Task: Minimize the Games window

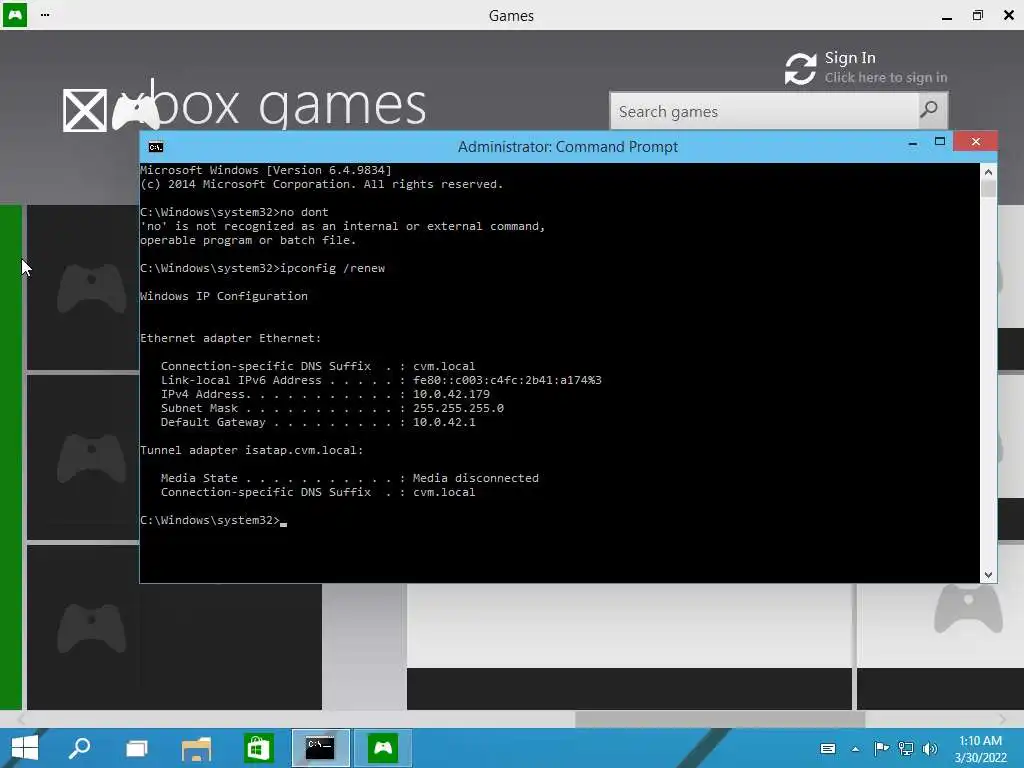Action: (947, 16)
